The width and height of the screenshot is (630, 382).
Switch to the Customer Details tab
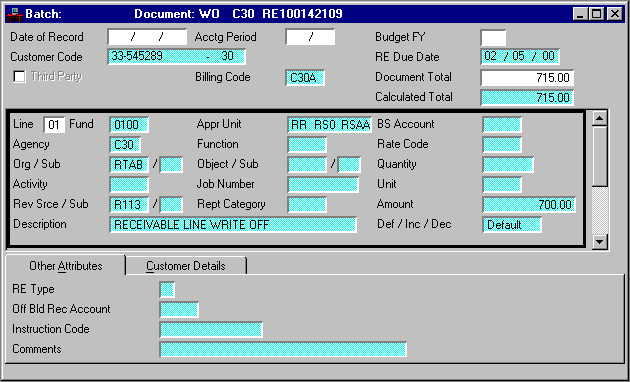(186, 266)
